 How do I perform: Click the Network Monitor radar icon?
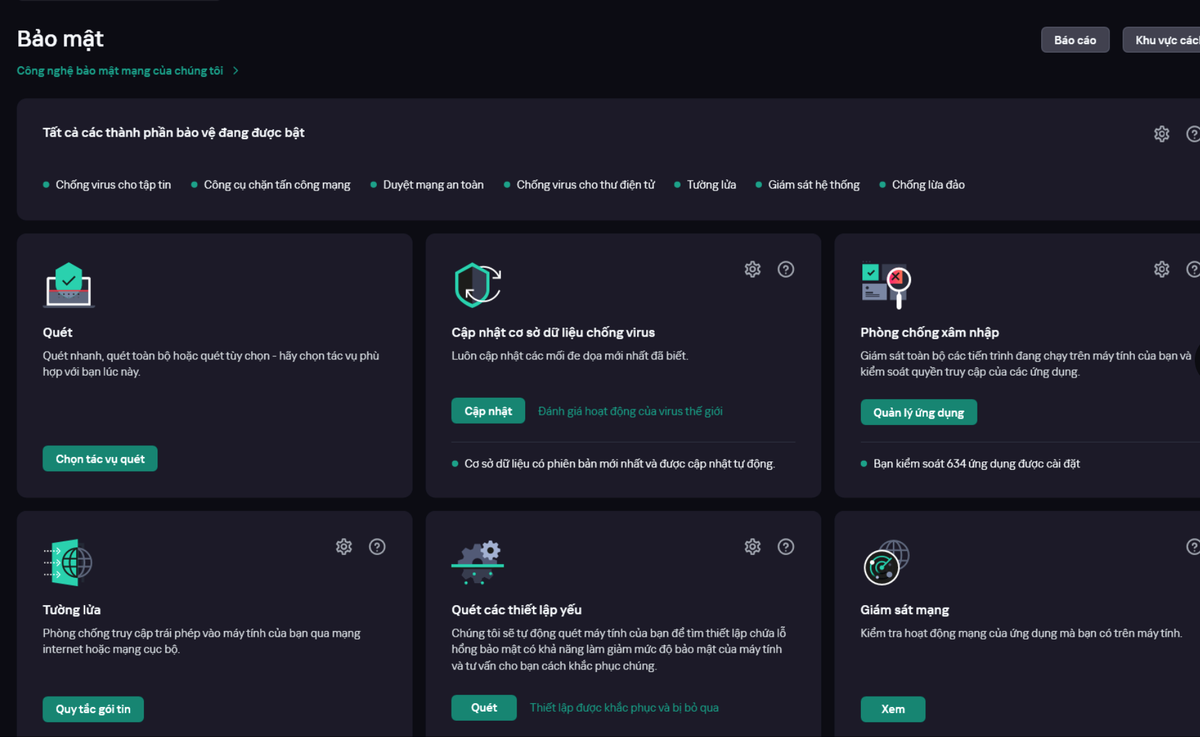886,562
